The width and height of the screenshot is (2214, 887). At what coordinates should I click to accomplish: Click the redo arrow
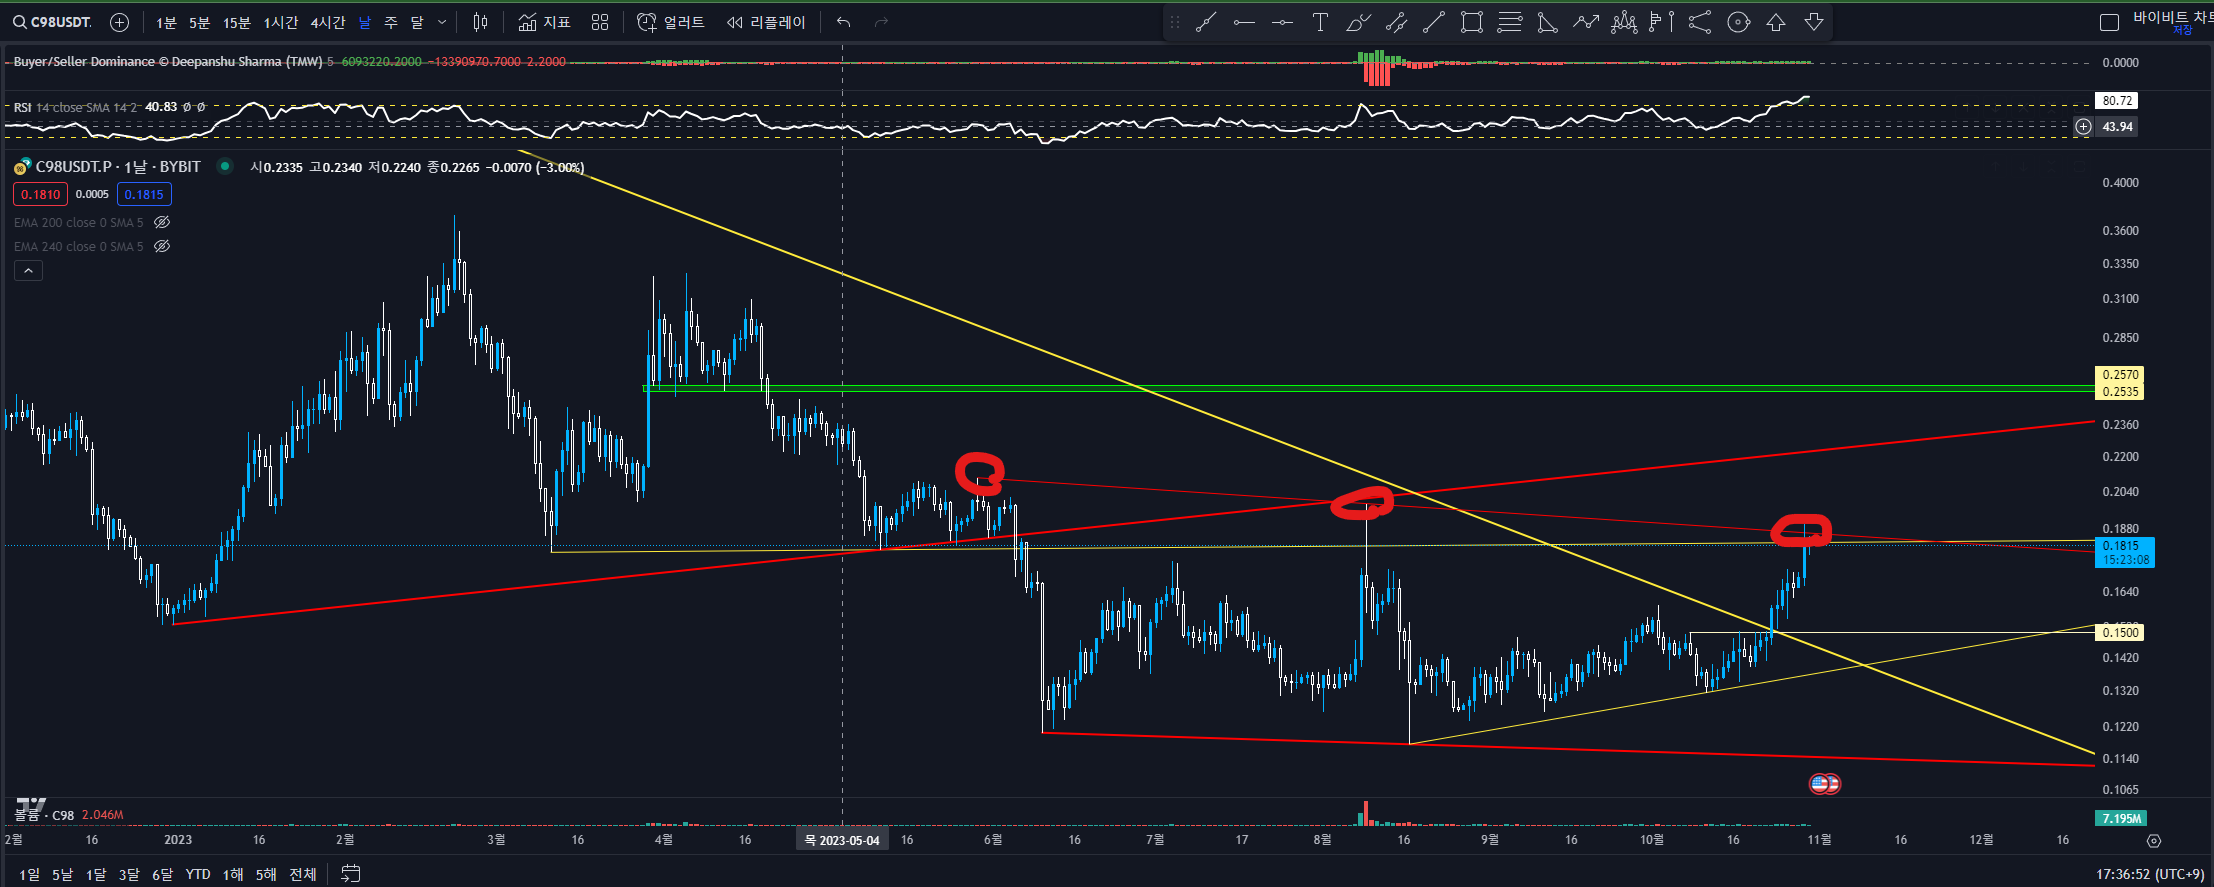coord(881,22)
